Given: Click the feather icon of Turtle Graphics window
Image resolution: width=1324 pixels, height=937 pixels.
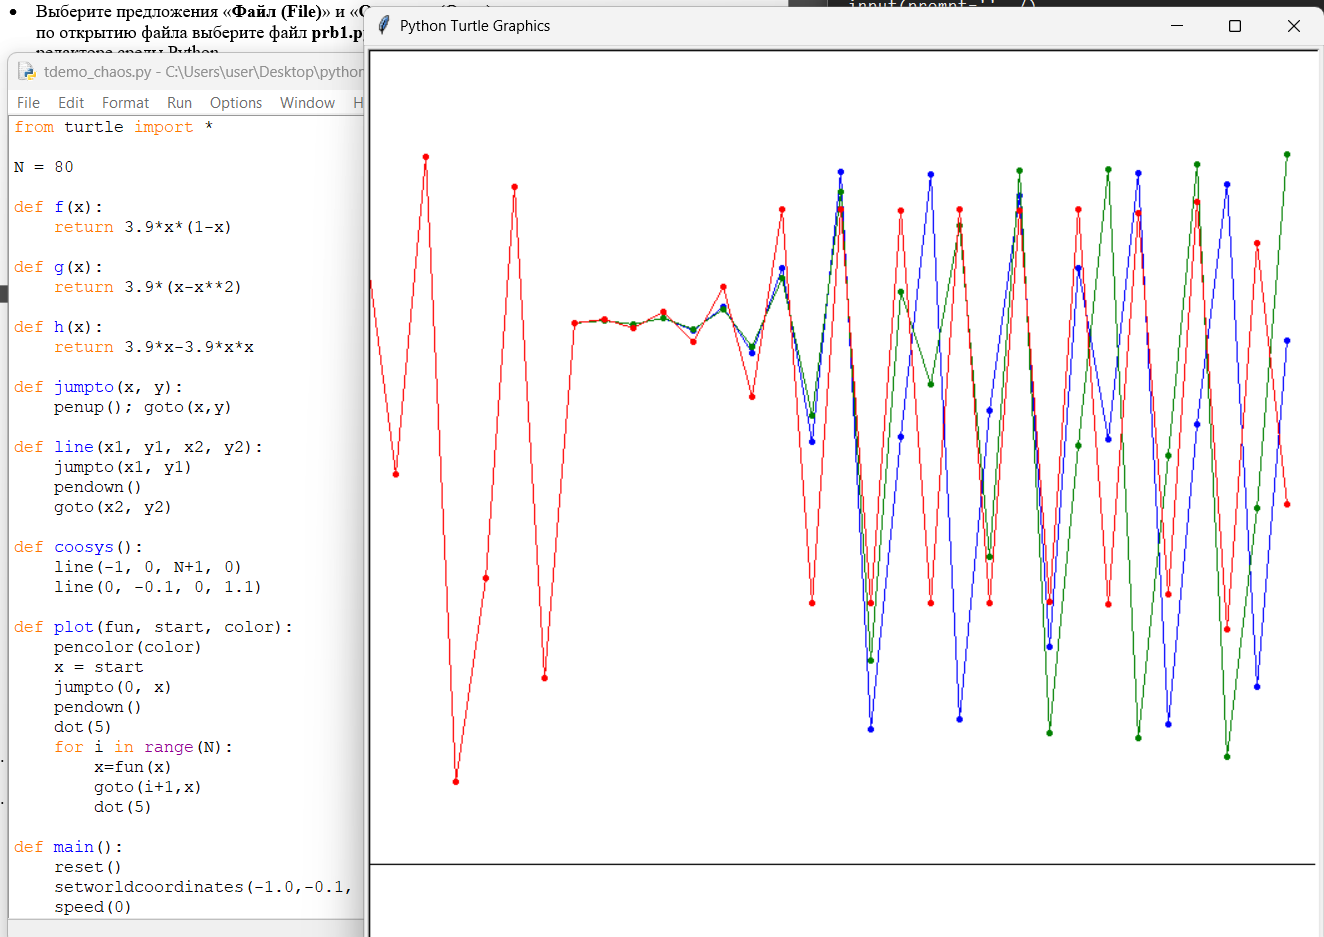Looking at the screenshot, I should [x=383, y=26].
